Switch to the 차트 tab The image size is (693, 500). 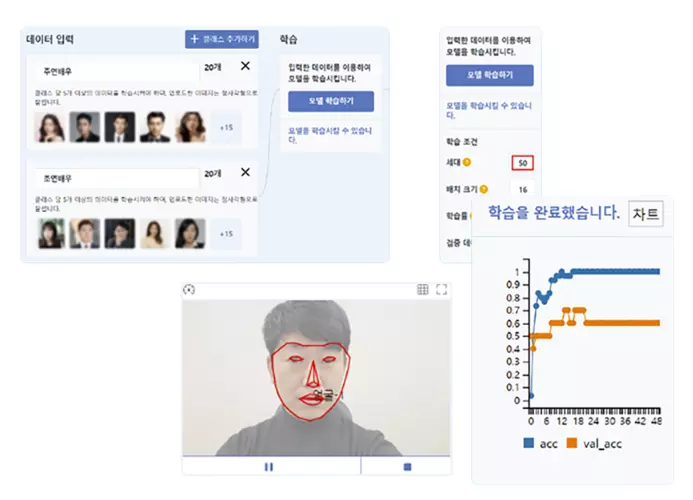[x=646, y=214]
